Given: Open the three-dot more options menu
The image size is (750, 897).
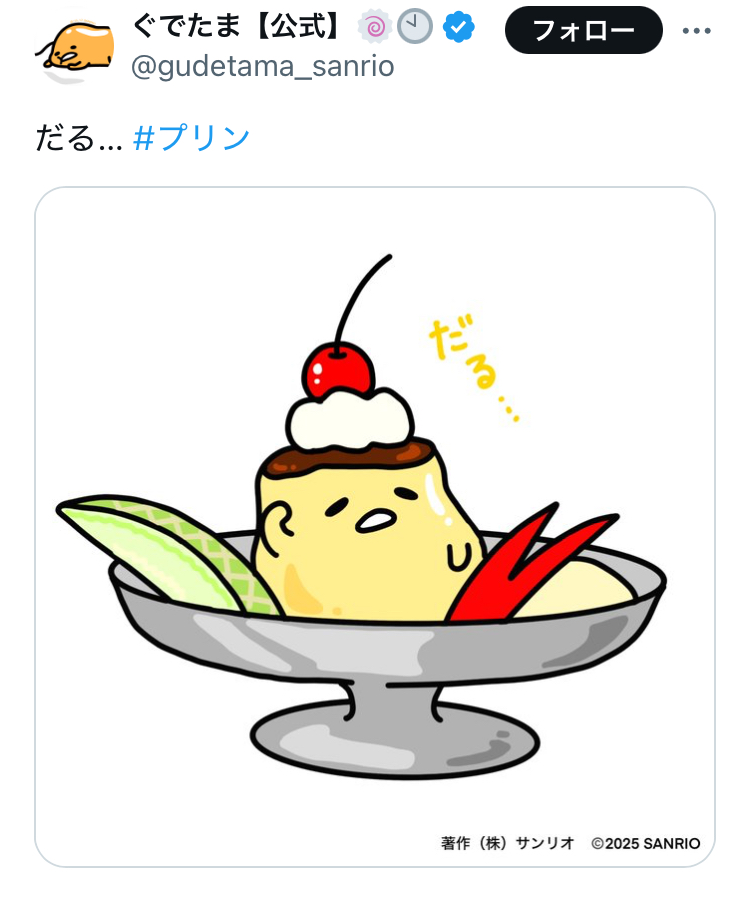Looking at the screenshot, I should (696, 30).
